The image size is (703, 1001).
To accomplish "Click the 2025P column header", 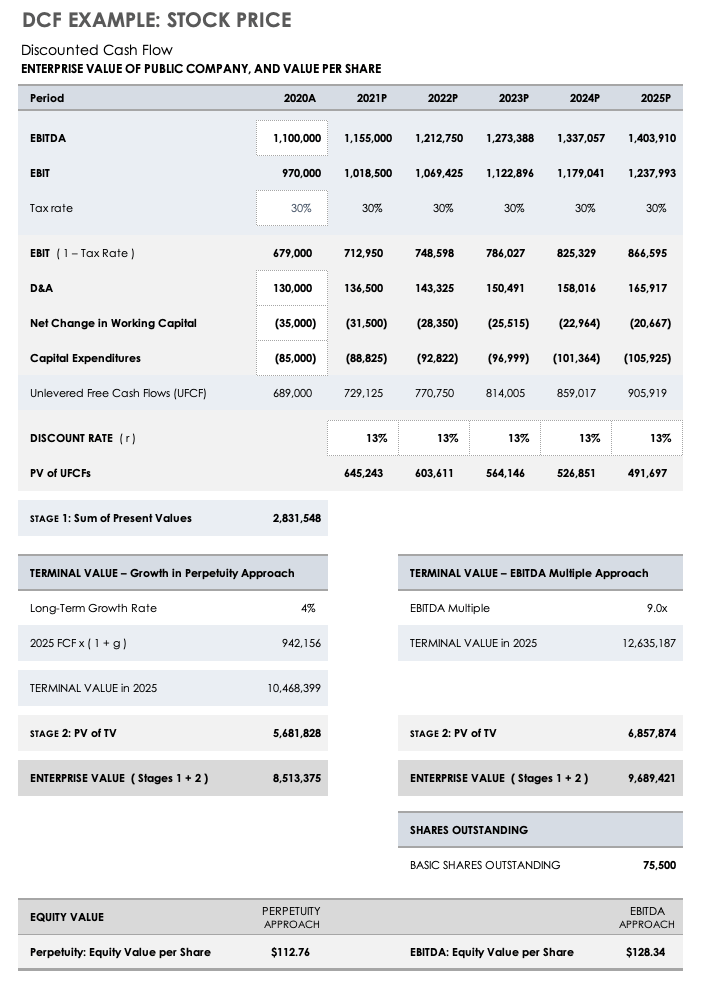I will coord(655,98).
